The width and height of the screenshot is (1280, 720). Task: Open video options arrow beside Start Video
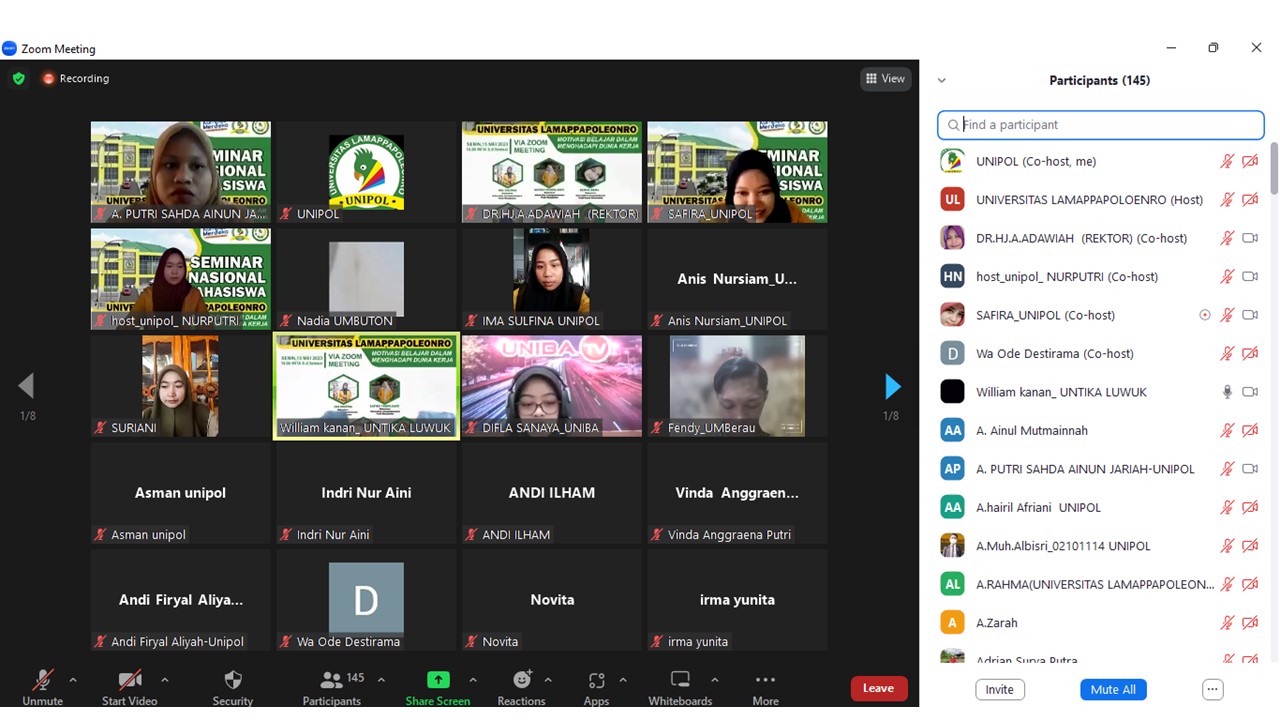(165, 680)
